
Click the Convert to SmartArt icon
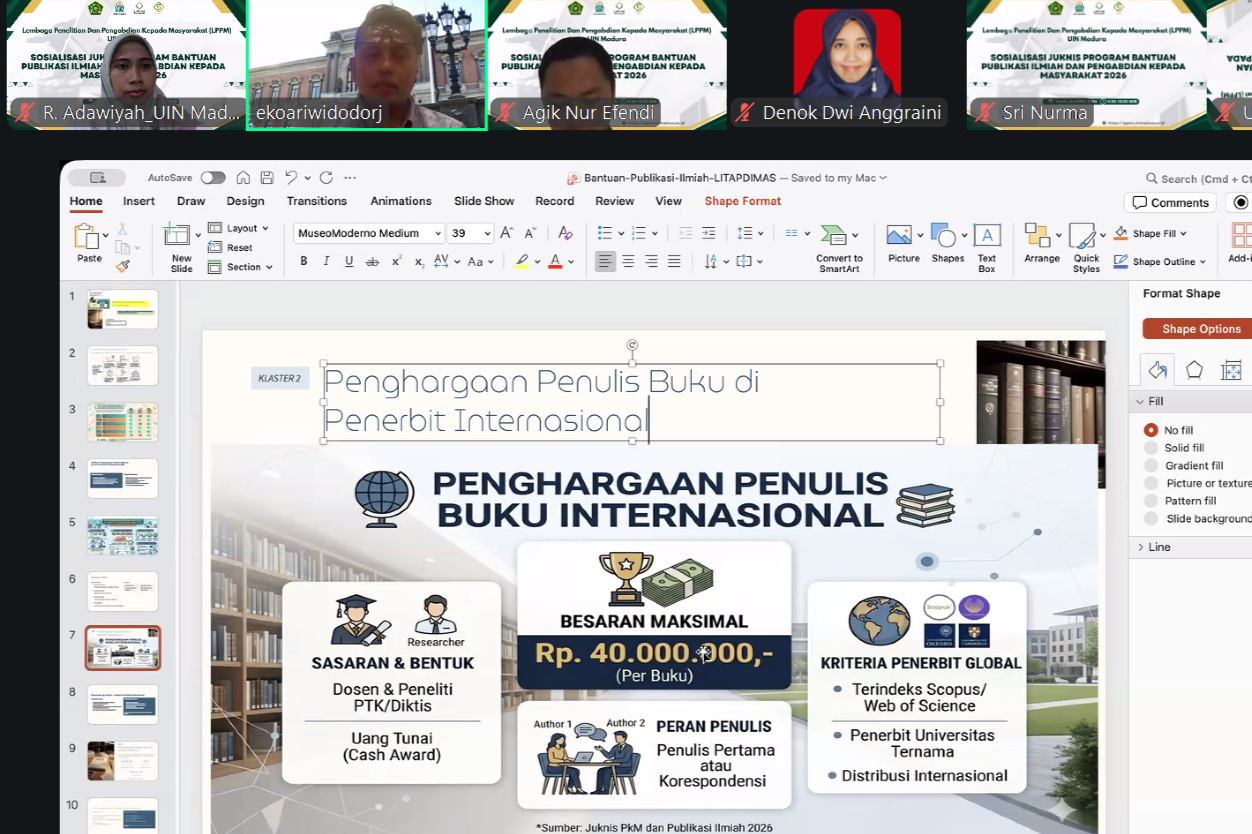[x=838, y=246]
